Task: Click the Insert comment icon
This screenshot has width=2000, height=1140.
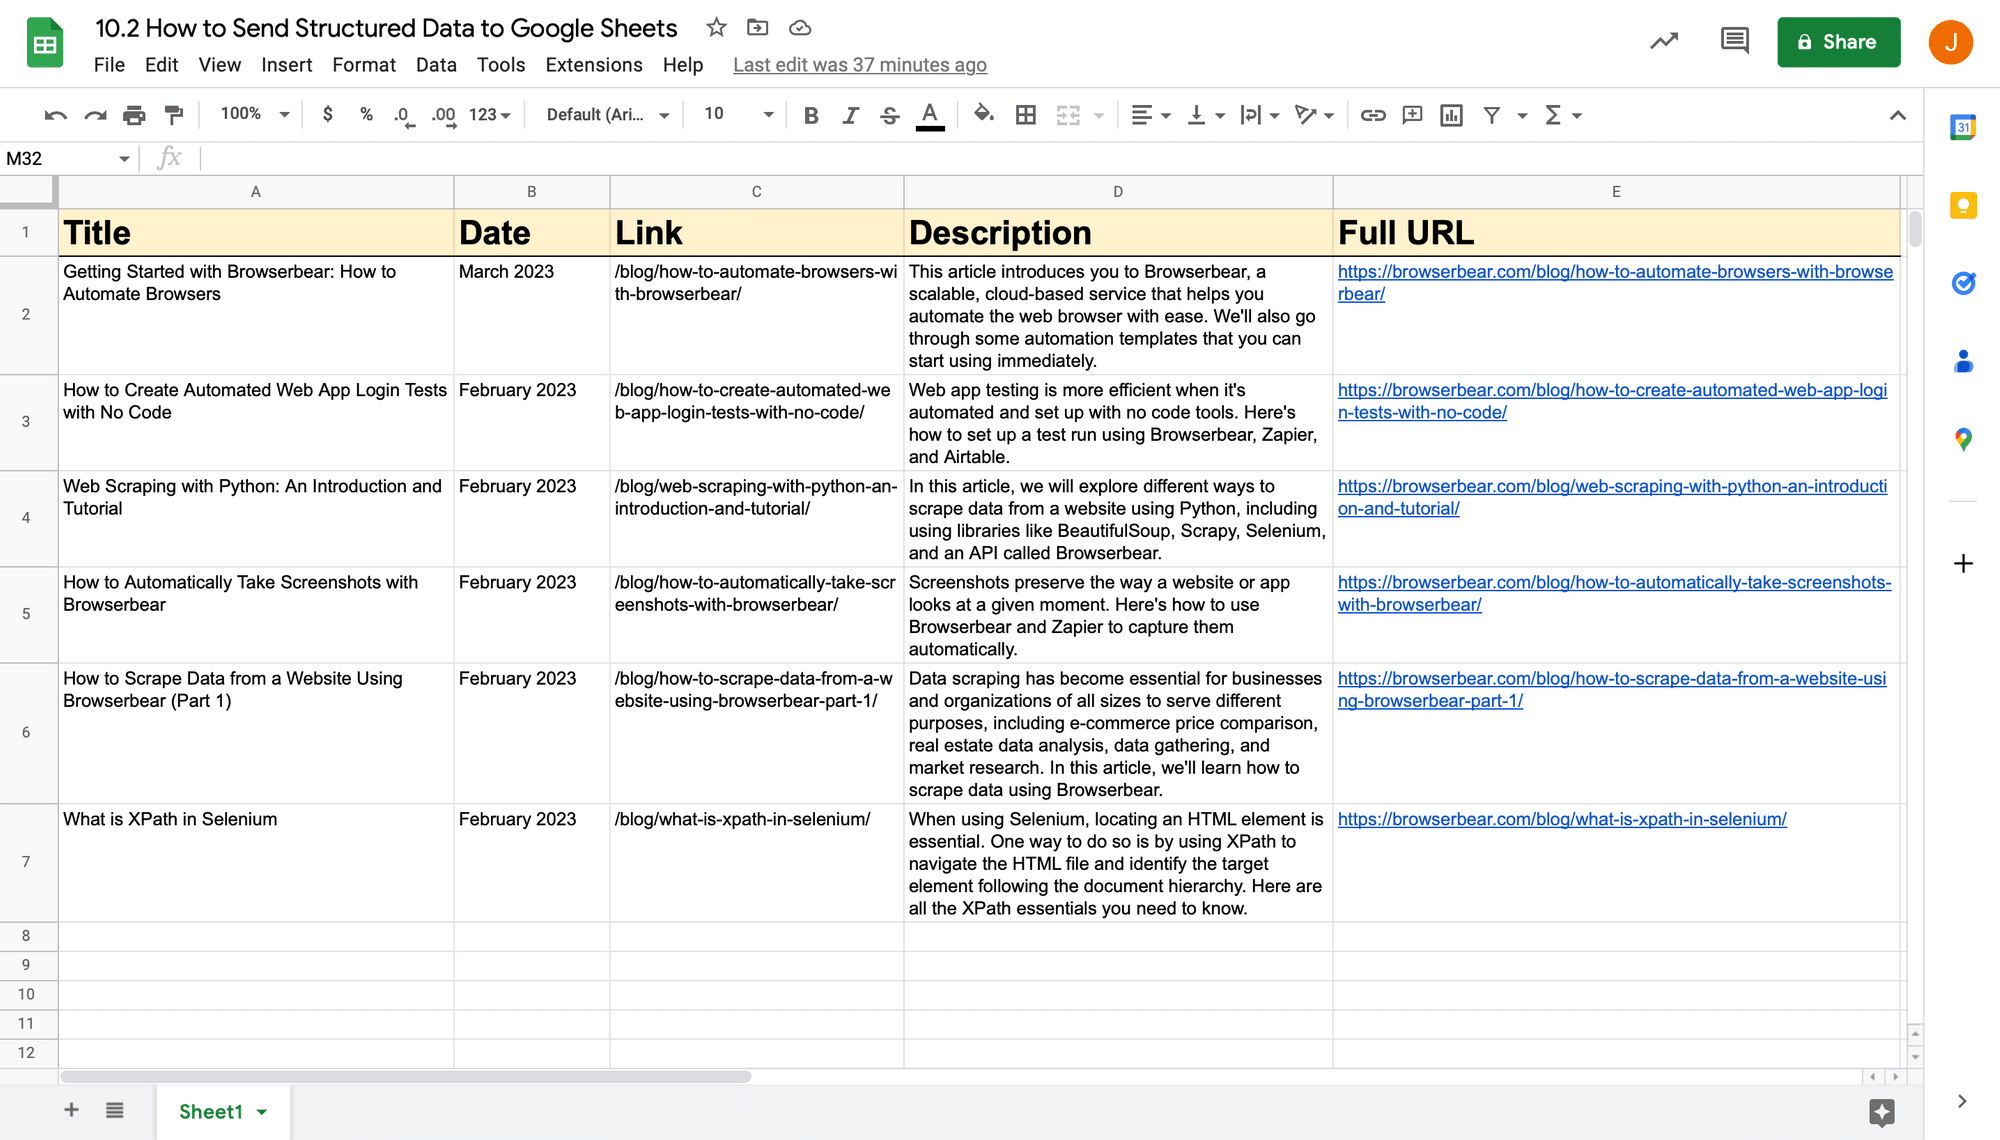Action: 1412,114
